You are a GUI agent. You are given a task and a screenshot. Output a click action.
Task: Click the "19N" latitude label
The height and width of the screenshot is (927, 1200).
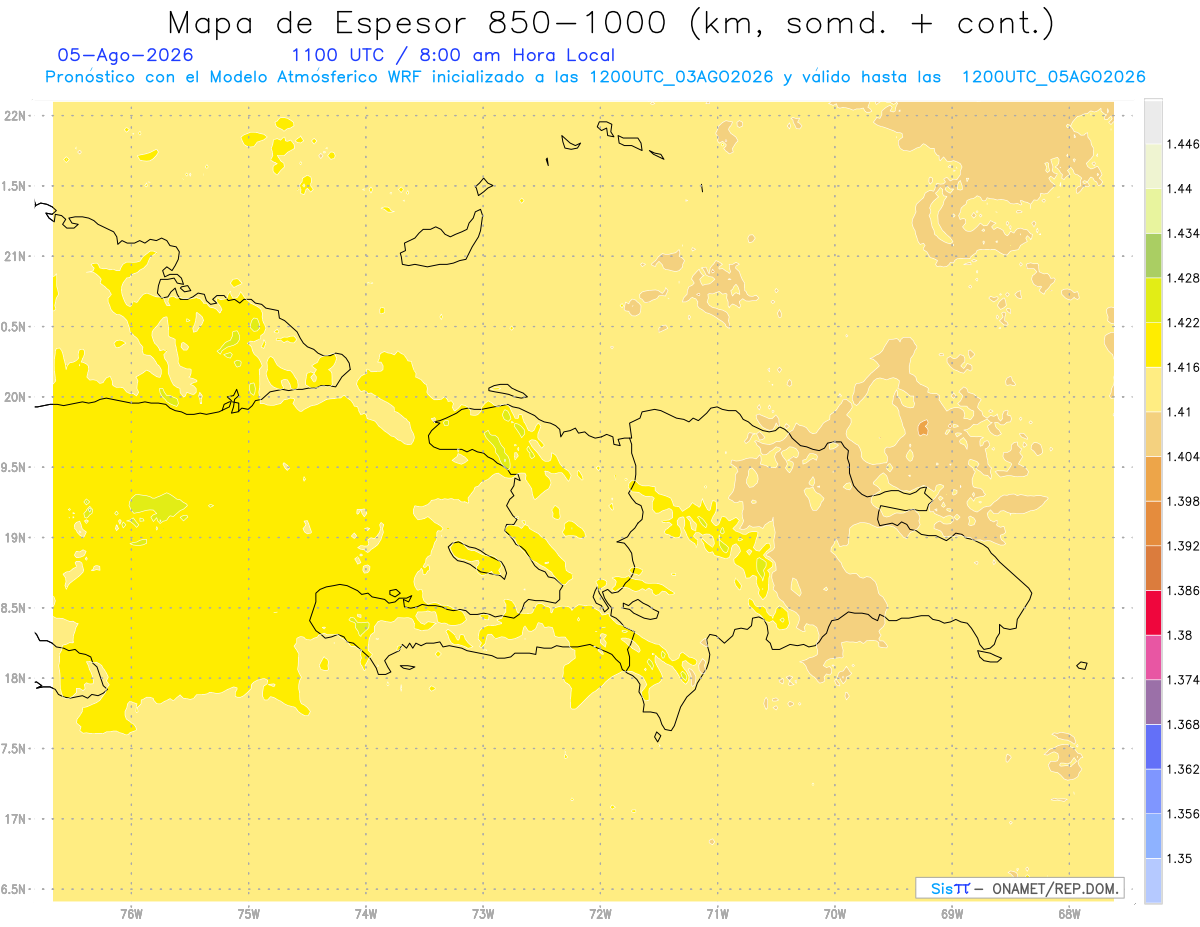point(16,538)
